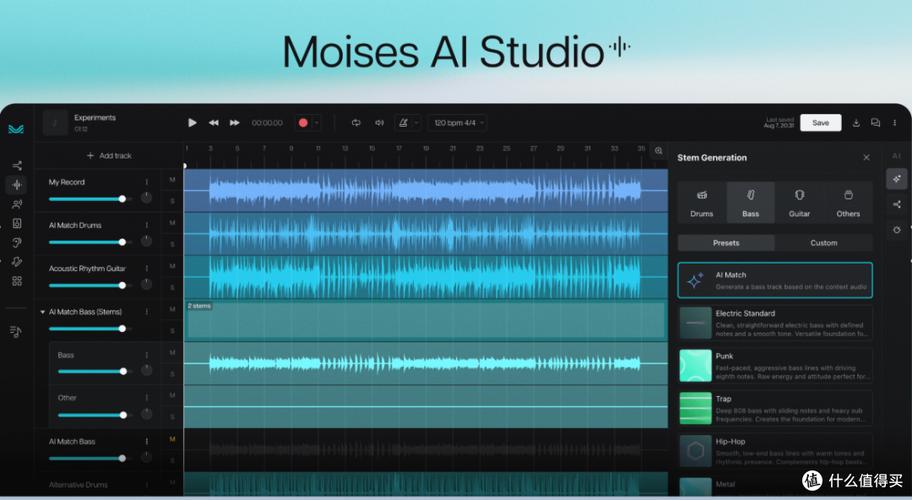Mute the Bass stem track

click(172, 352)
